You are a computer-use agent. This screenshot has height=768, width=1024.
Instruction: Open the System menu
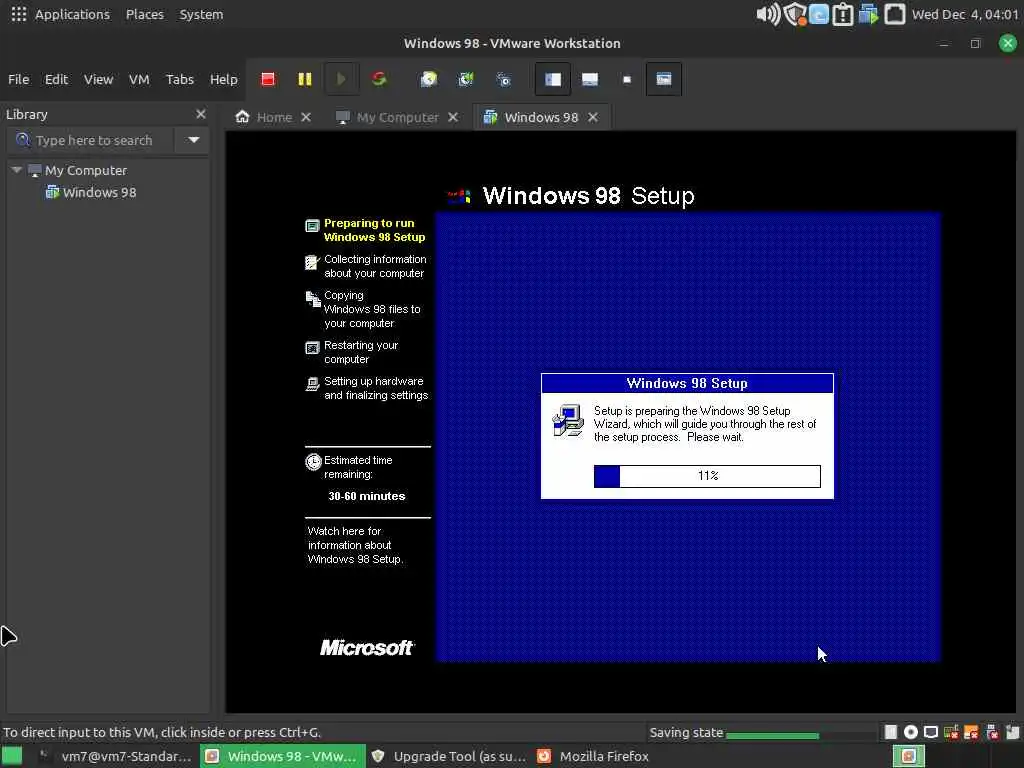[x=201, y=14]
